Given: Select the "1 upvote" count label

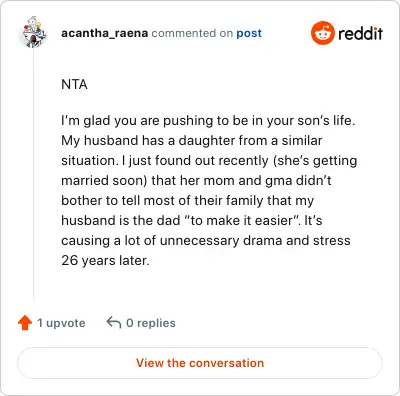Looking at the screenshot, I should click(x=61, y=323).
